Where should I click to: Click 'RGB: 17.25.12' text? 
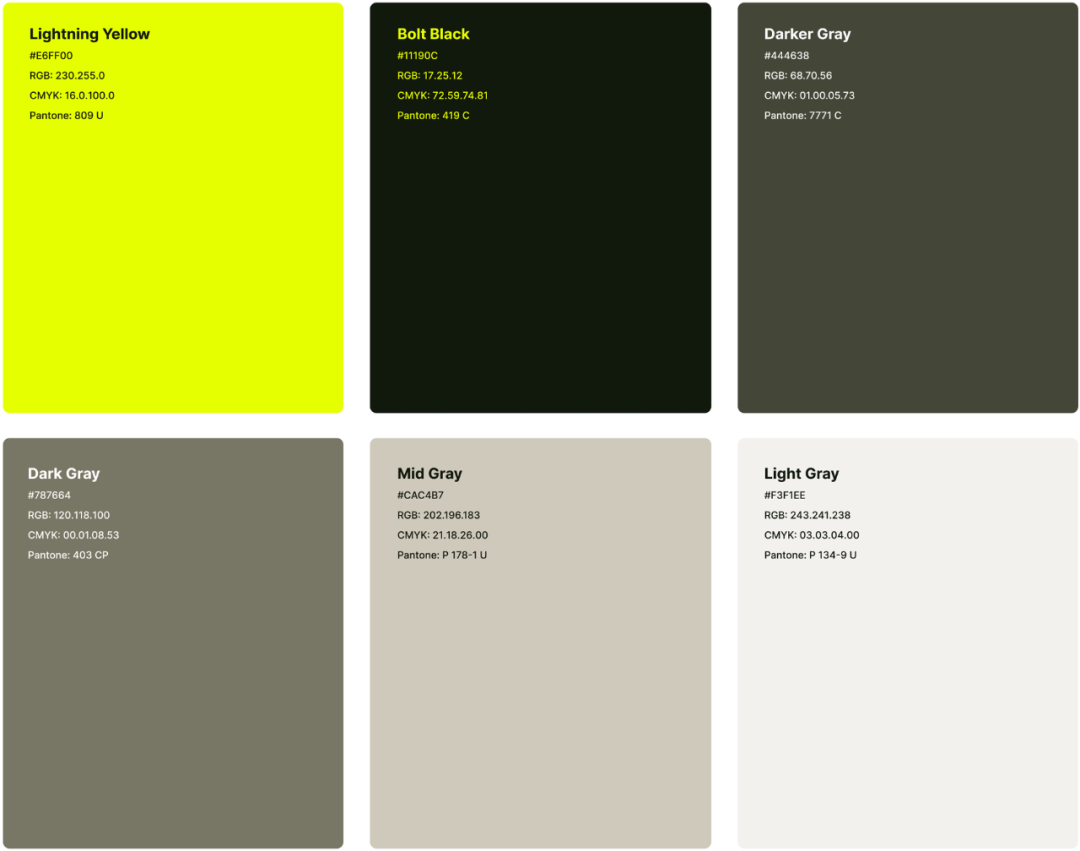[x=430, y=76]
